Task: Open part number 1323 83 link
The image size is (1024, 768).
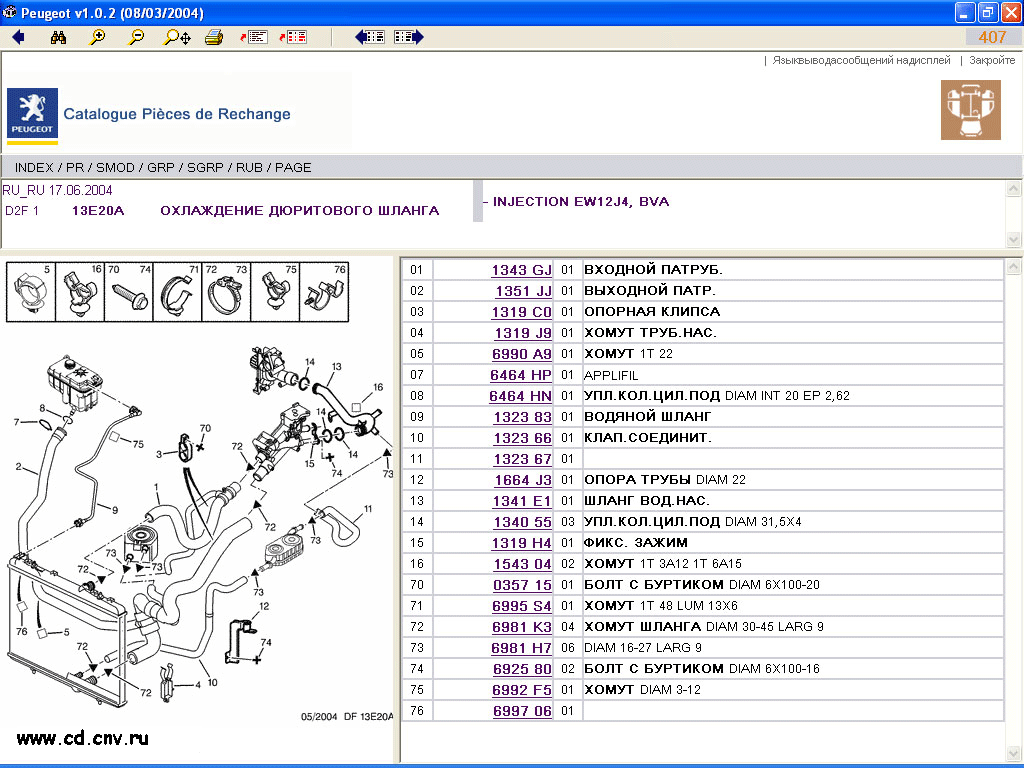Action: [x=522, y=417]
